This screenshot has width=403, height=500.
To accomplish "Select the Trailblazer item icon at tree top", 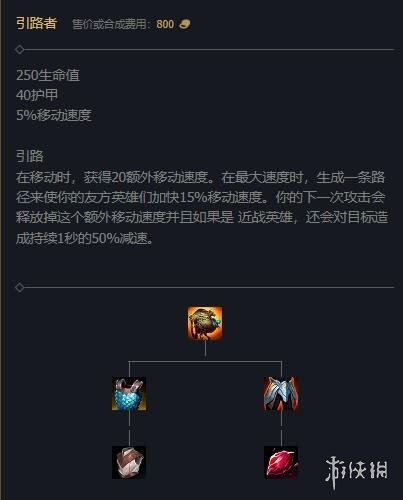I will pos(205,324).
